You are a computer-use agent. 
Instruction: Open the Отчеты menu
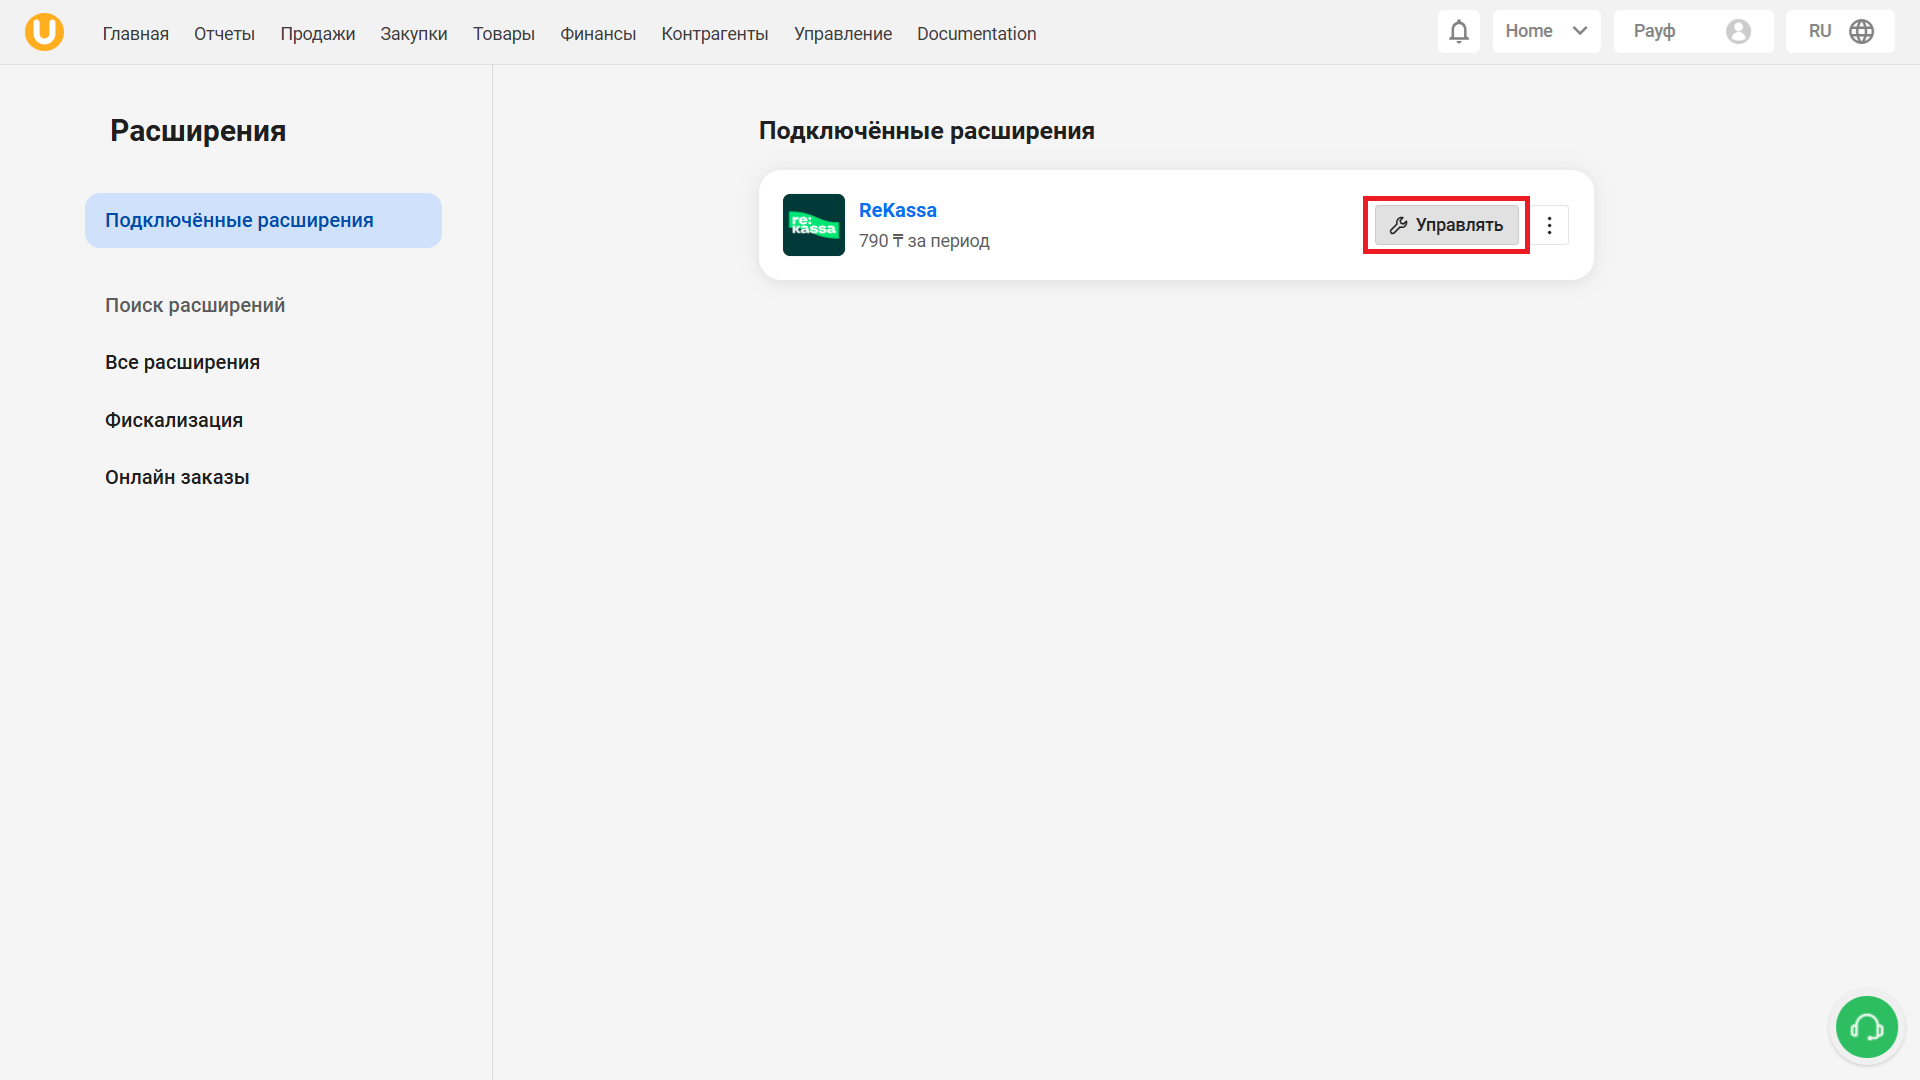click(224, 34)
